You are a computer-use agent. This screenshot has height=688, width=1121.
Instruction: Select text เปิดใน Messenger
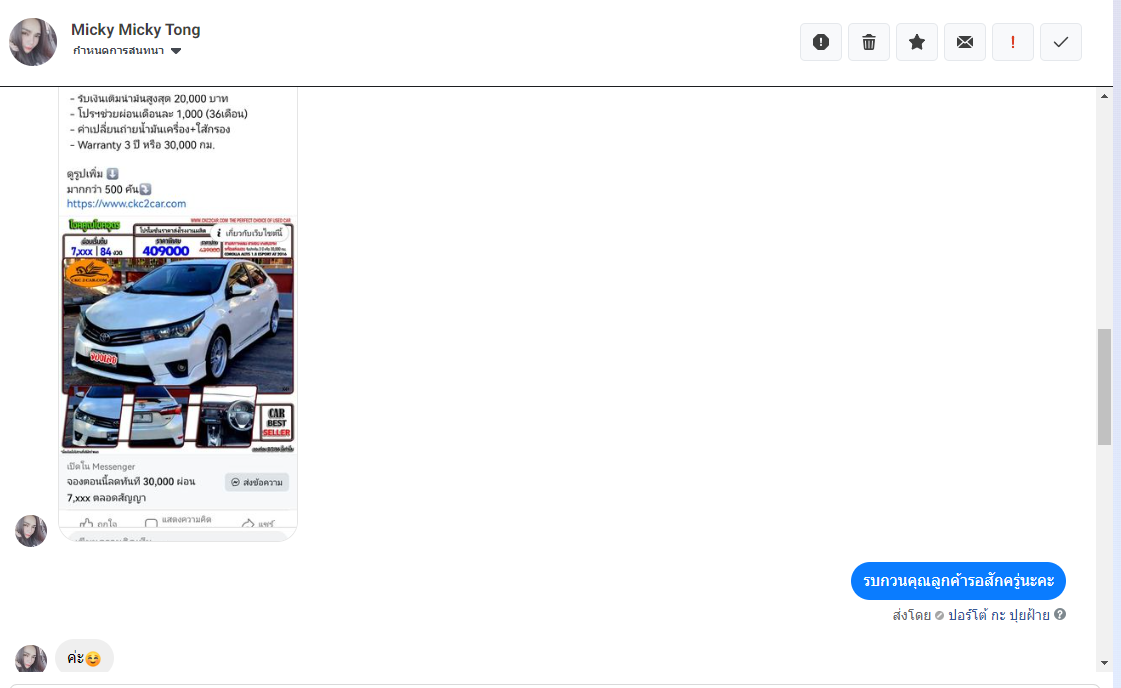click(x=101, y=466)
